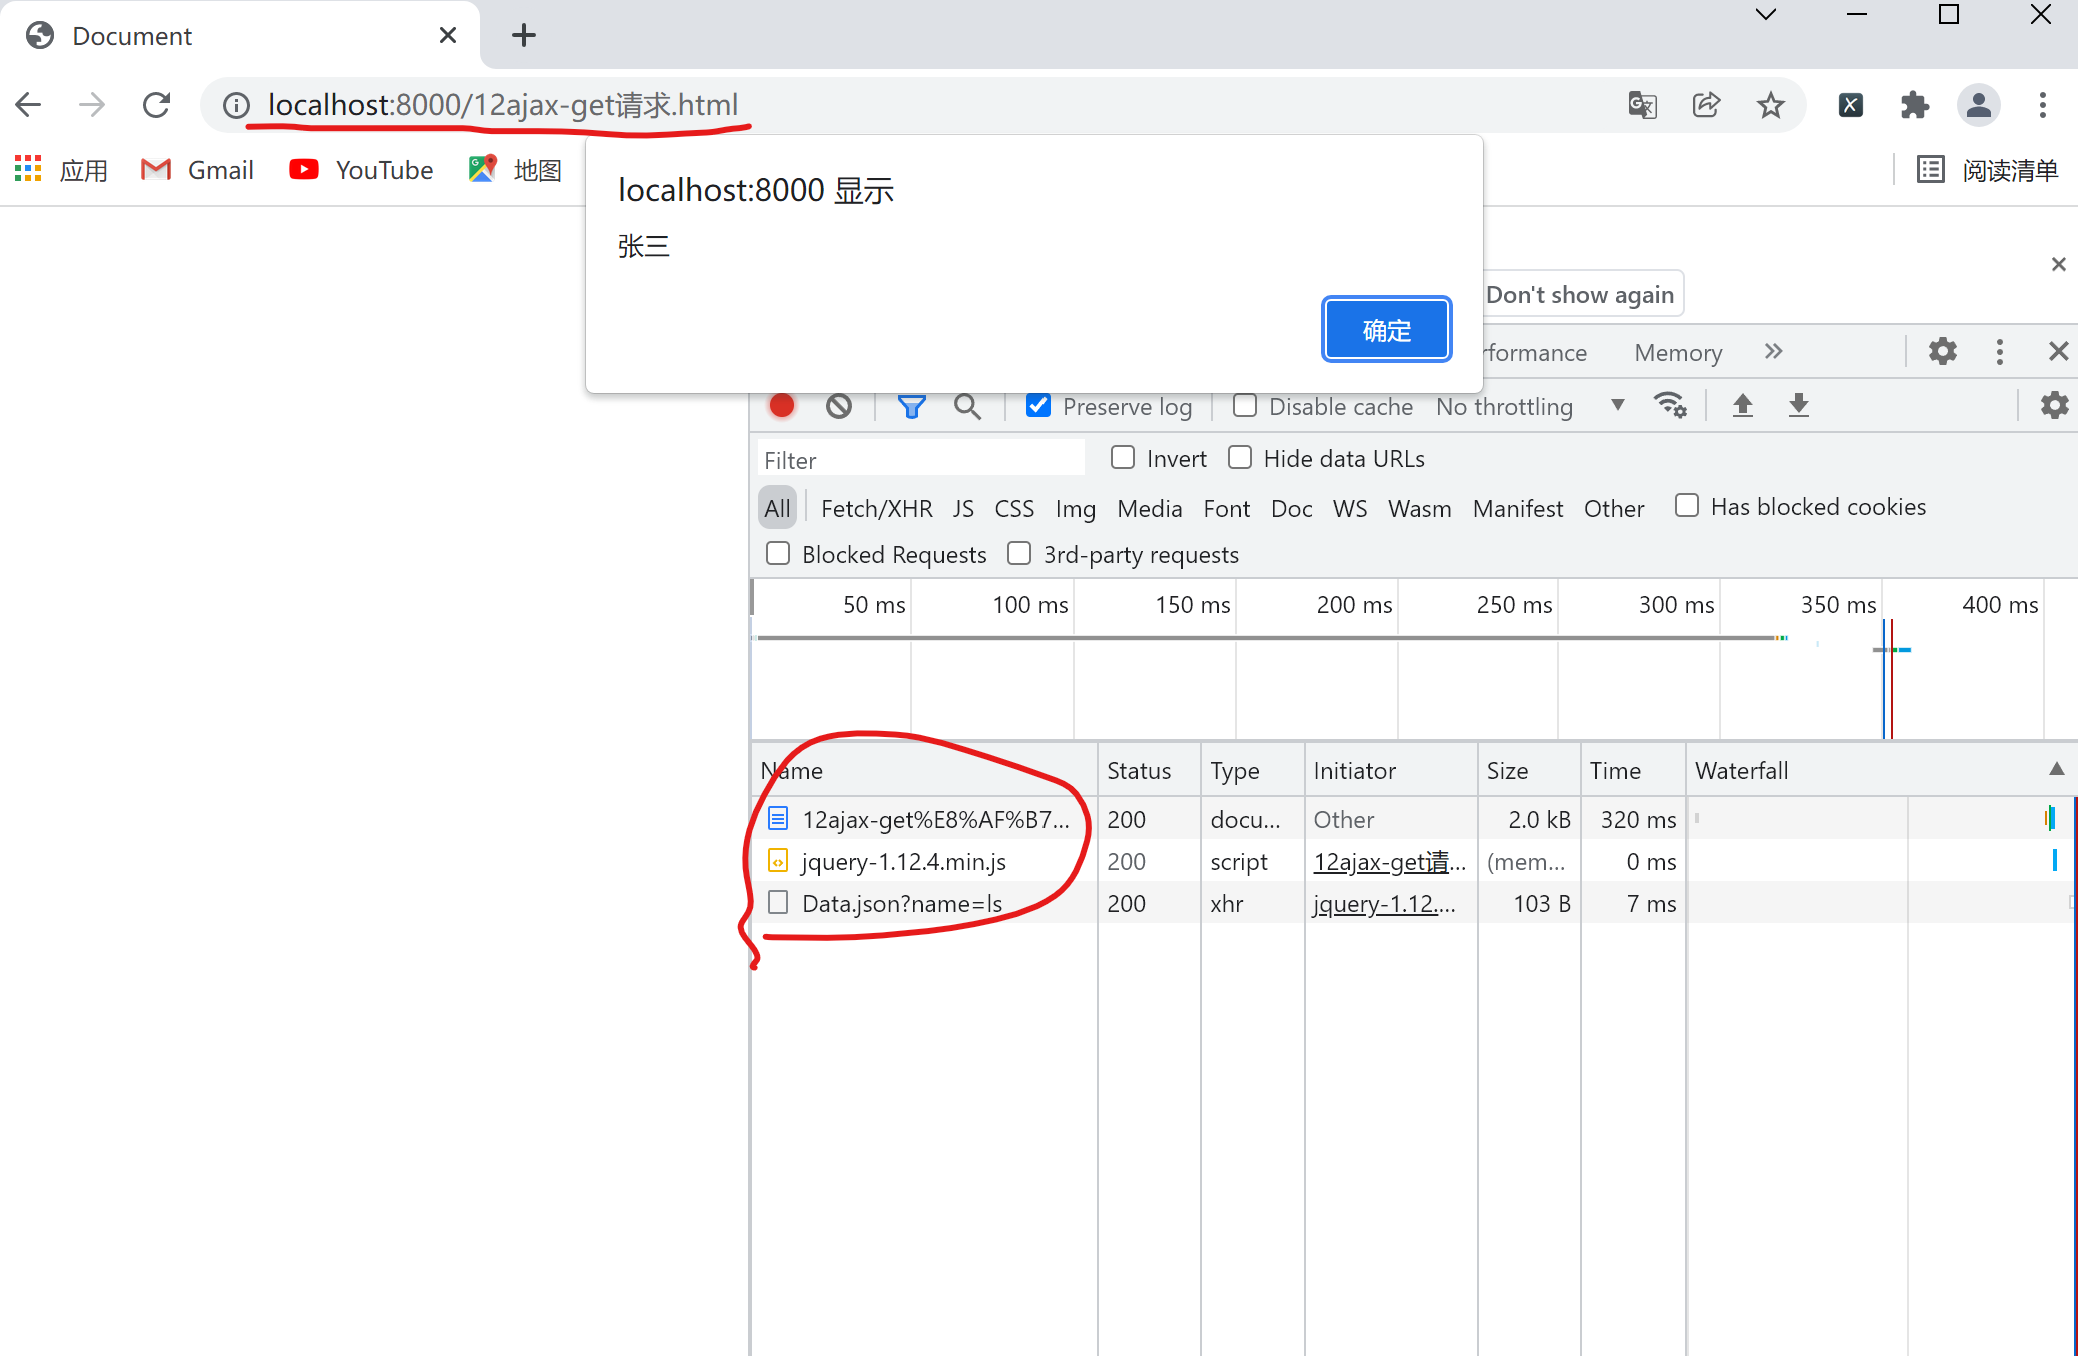2078x1356 pixels.
Task: Open DevTools three-dot customize menu
Action: click(1999, 351)
